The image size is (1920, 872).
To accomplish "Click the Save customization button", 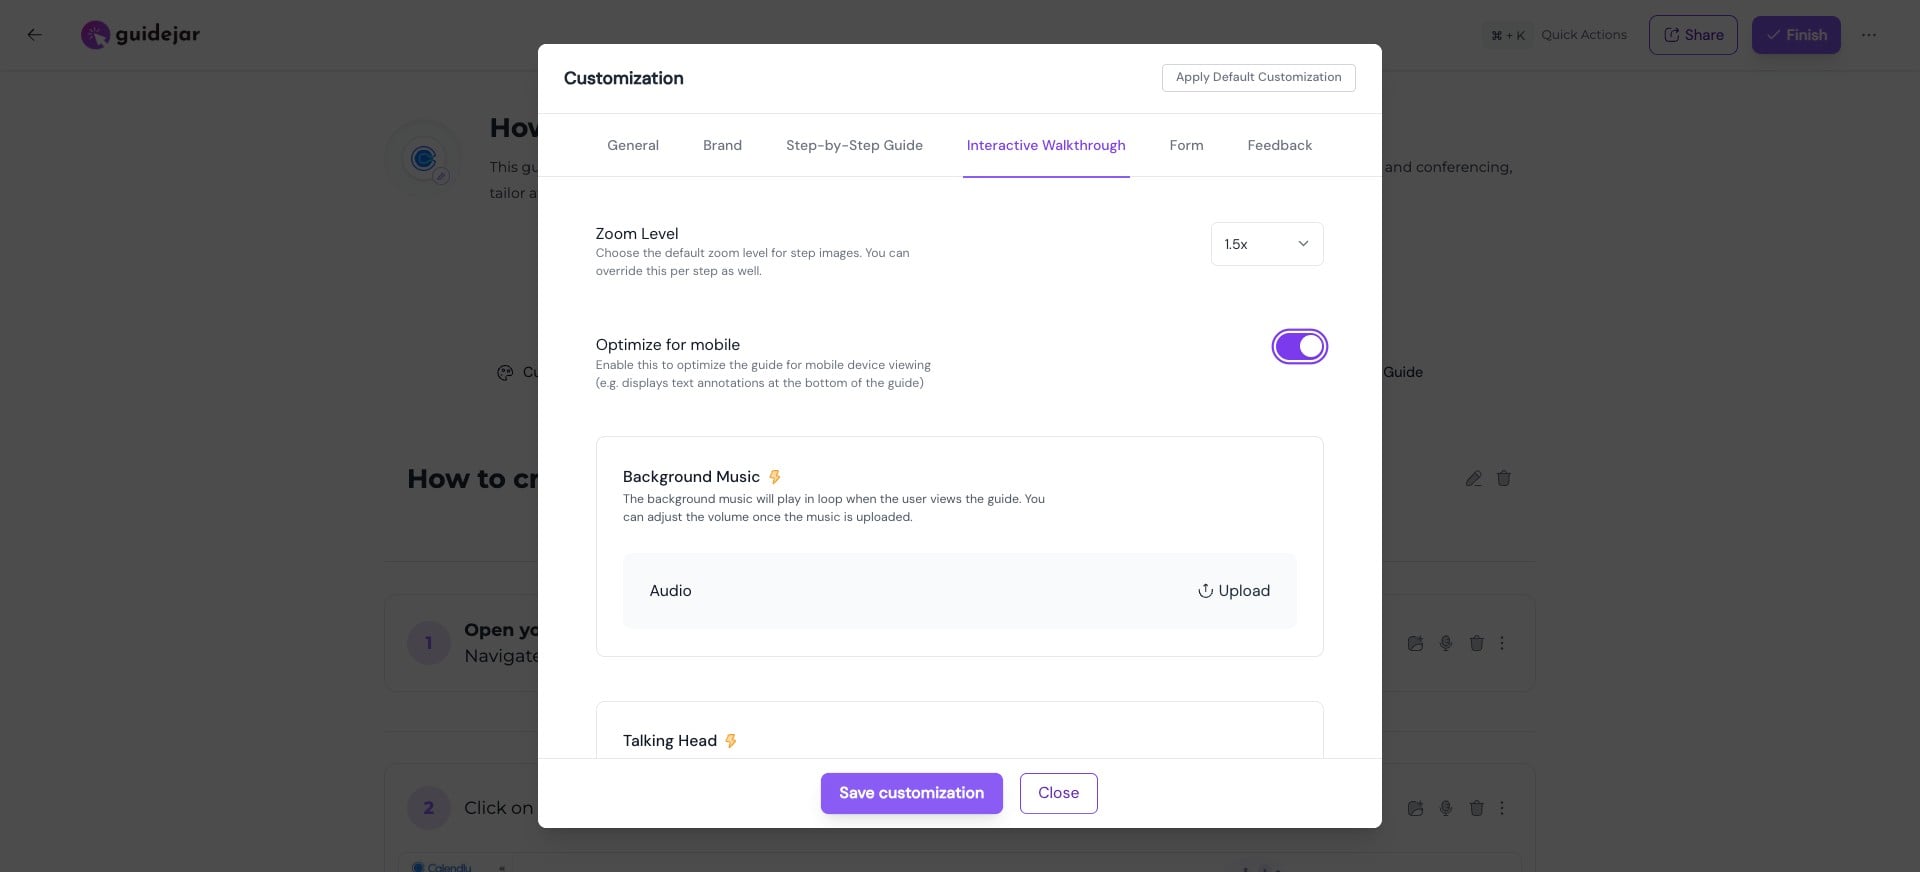I will (911, 793).
